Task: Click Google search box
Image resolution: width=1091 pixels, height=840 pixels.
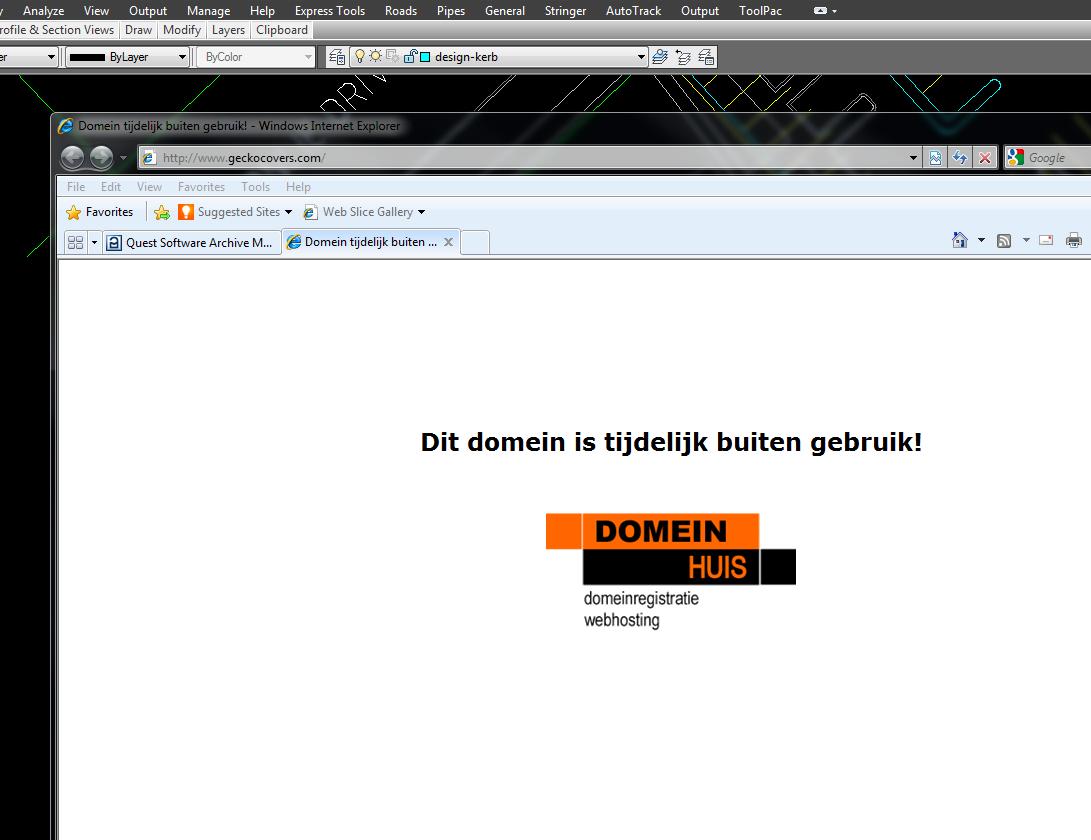Action: pos(1048,158)
